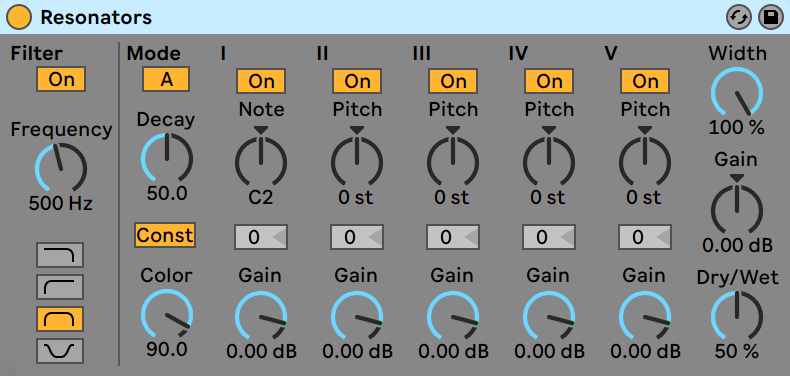790x376 pixels.
Task: Select the high-pass filter shape icon
Action: tap(60, 287)
